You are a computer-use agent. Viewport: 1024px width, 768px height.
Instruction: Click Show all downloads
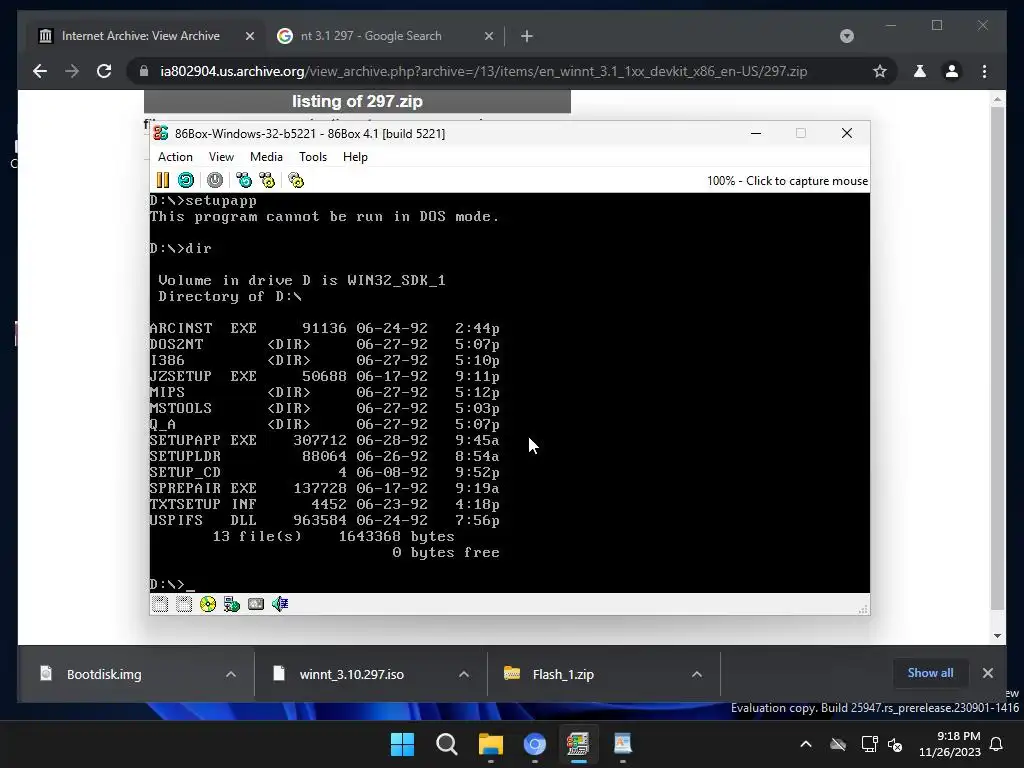pyautogui.click(x=930, y=673)
